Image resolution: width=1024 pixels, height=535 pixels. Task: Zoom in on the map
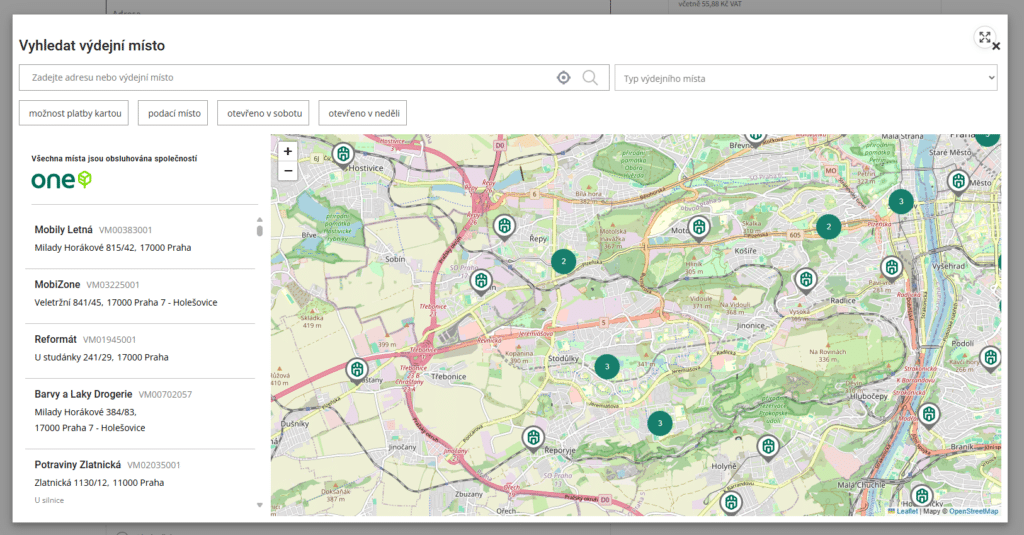tap(287, 151)
